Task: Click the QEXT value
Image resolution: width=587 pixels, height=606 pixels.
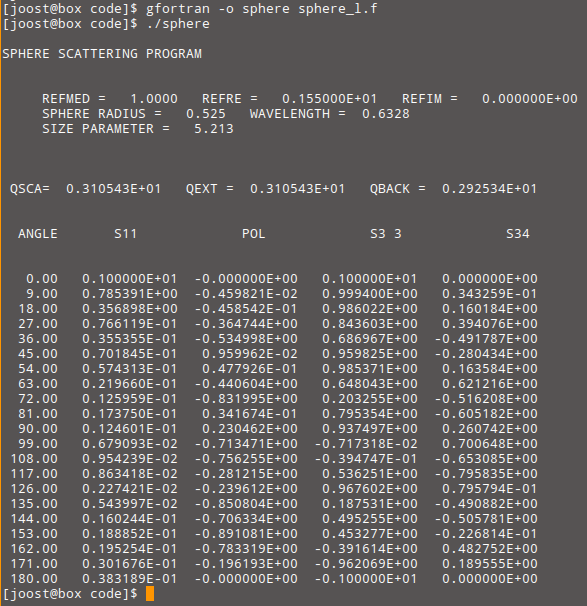Action: [x=297, y=189]
